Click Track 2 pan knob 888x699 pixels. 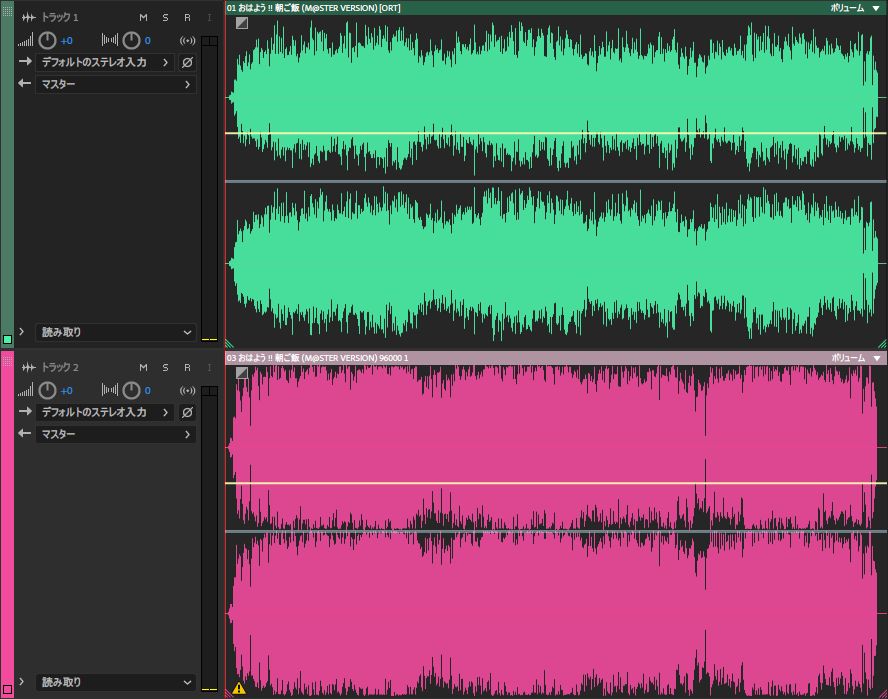pyautogui.click(x=131, y=390)
